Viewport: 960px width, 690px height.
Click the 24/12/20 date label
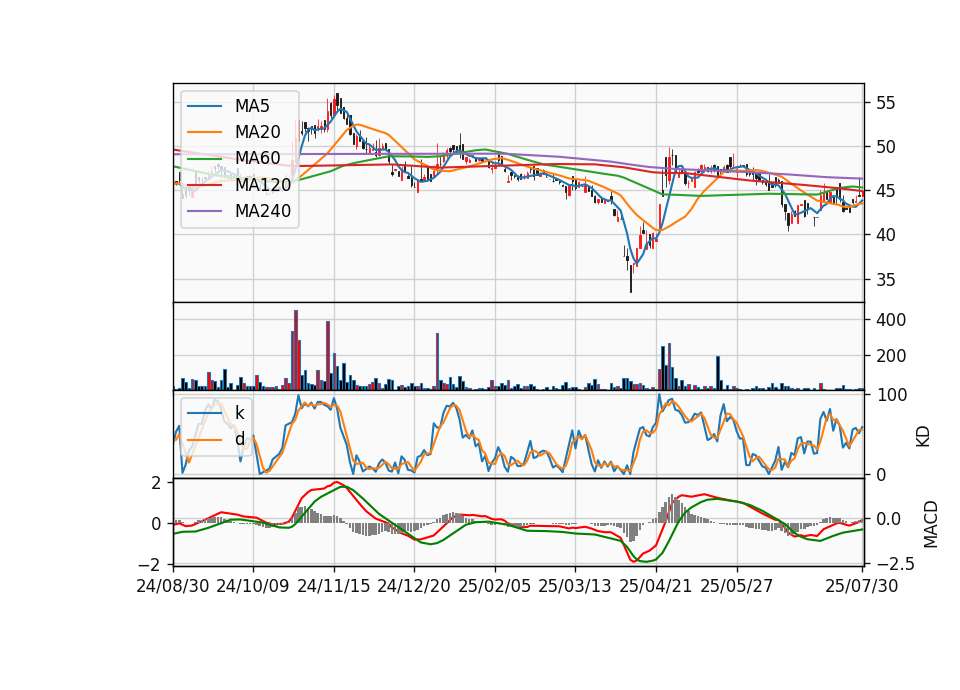coord(414,586)
